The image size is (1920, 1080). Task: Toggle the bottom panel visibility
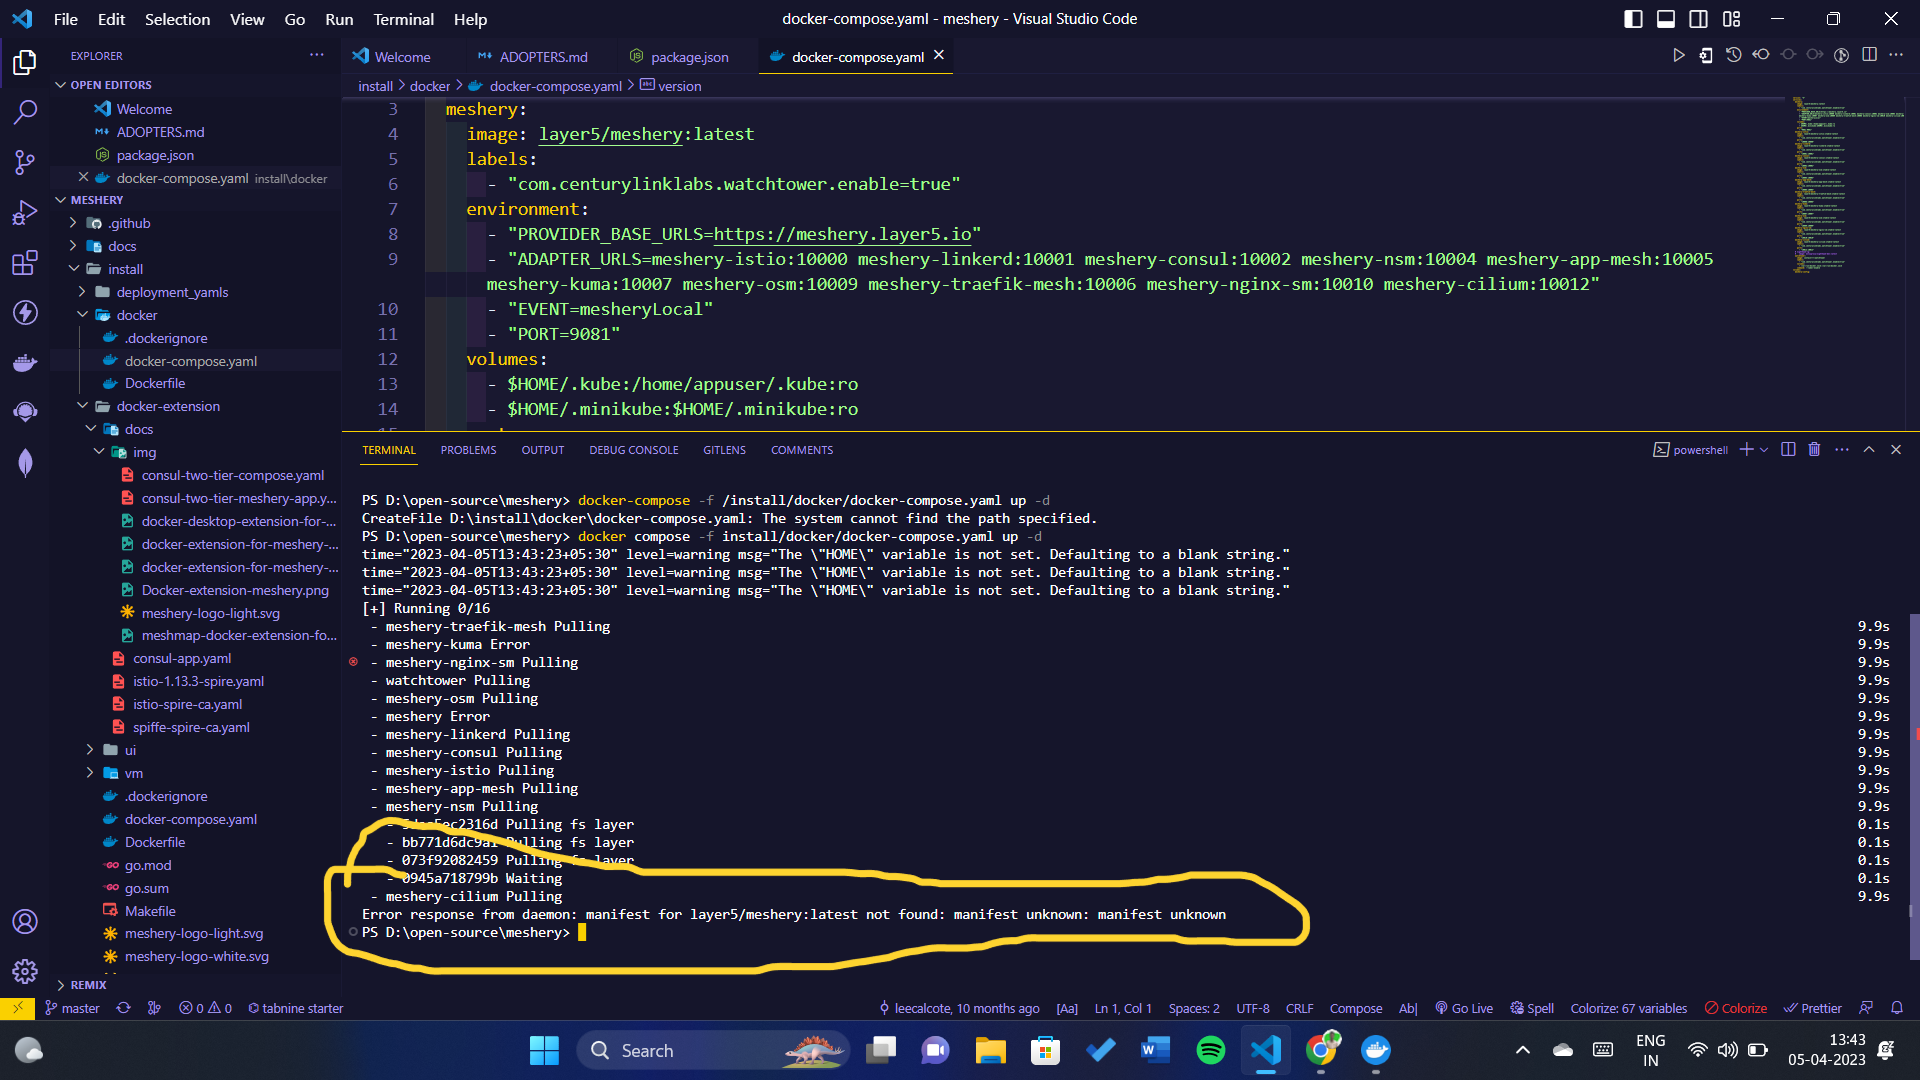1665,18
